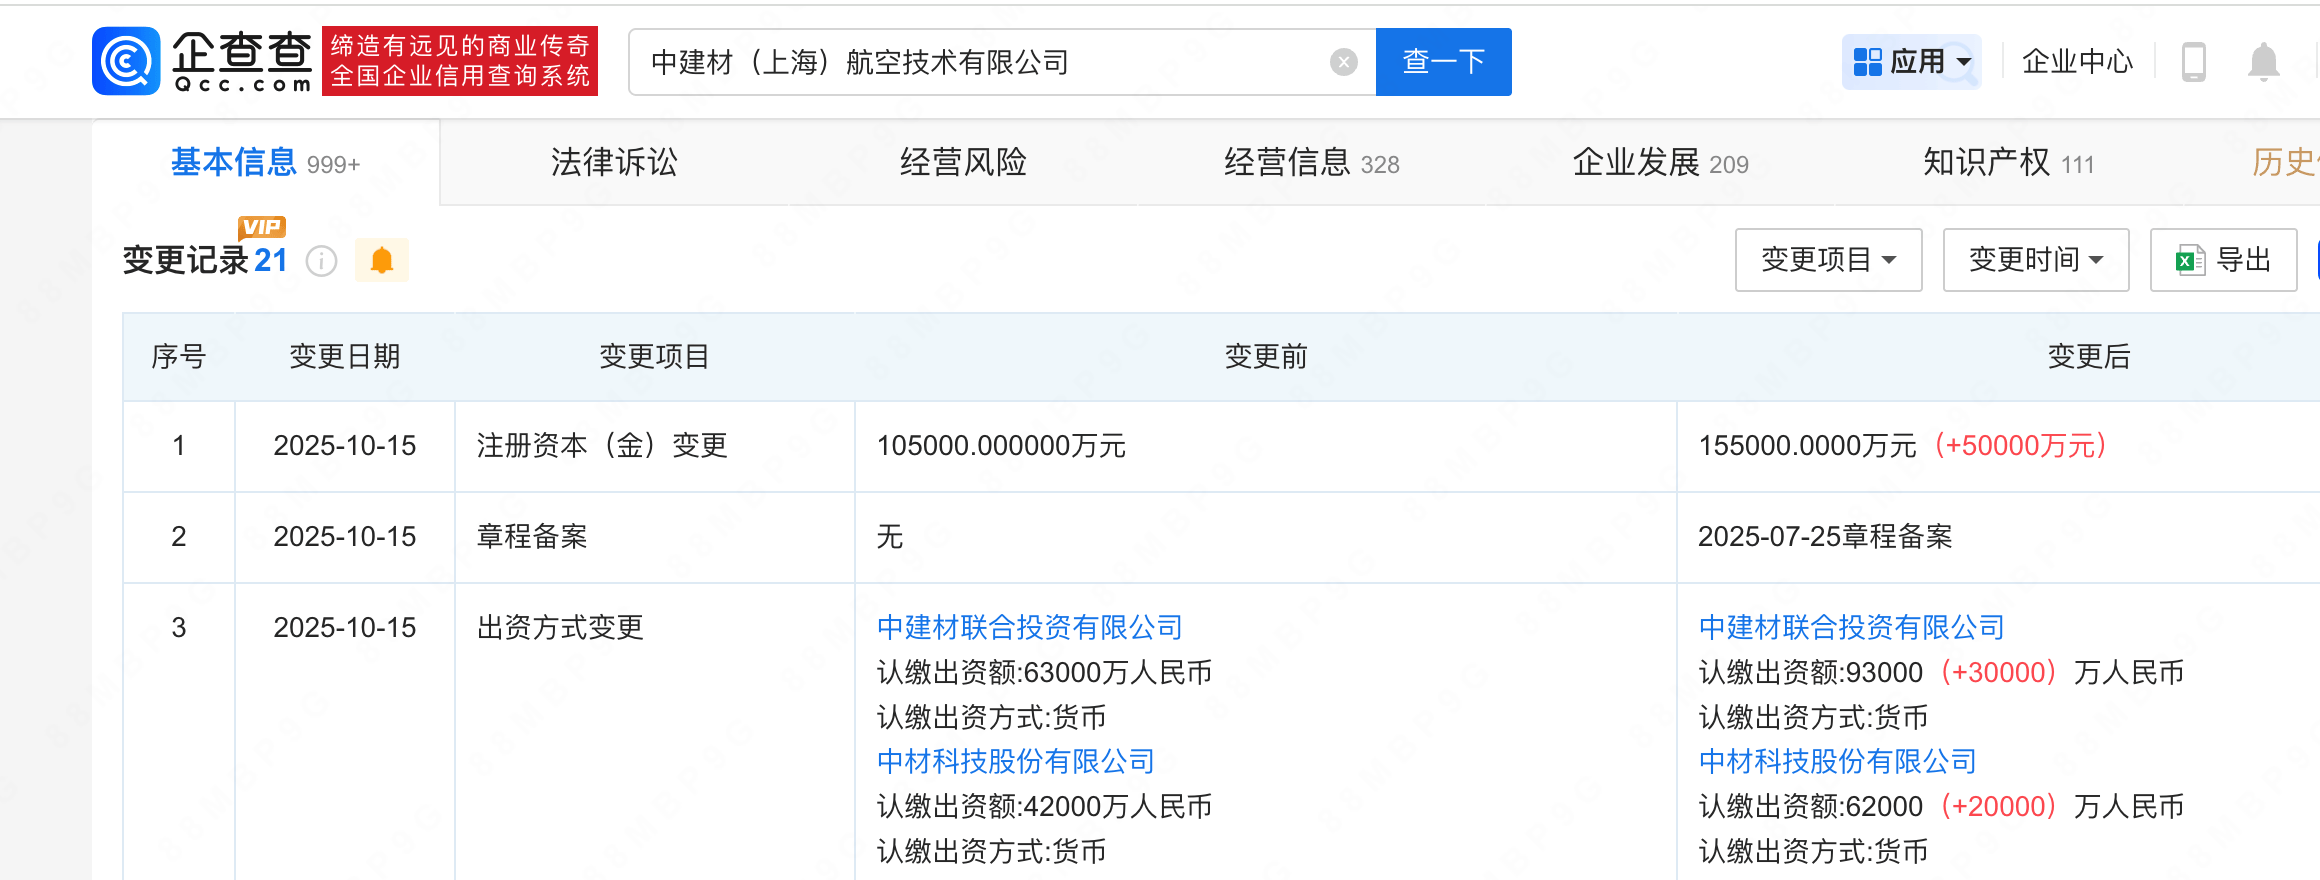Open 中建材联合投资有限公司 link in 变更后 column
The width and height of the screenshot is (2320, 880).
tap(1852, 627)
